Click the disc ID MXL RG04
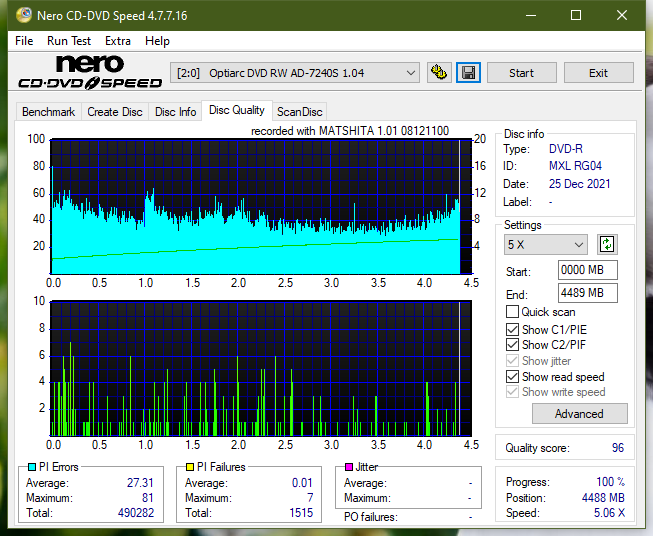 (575, 166)
